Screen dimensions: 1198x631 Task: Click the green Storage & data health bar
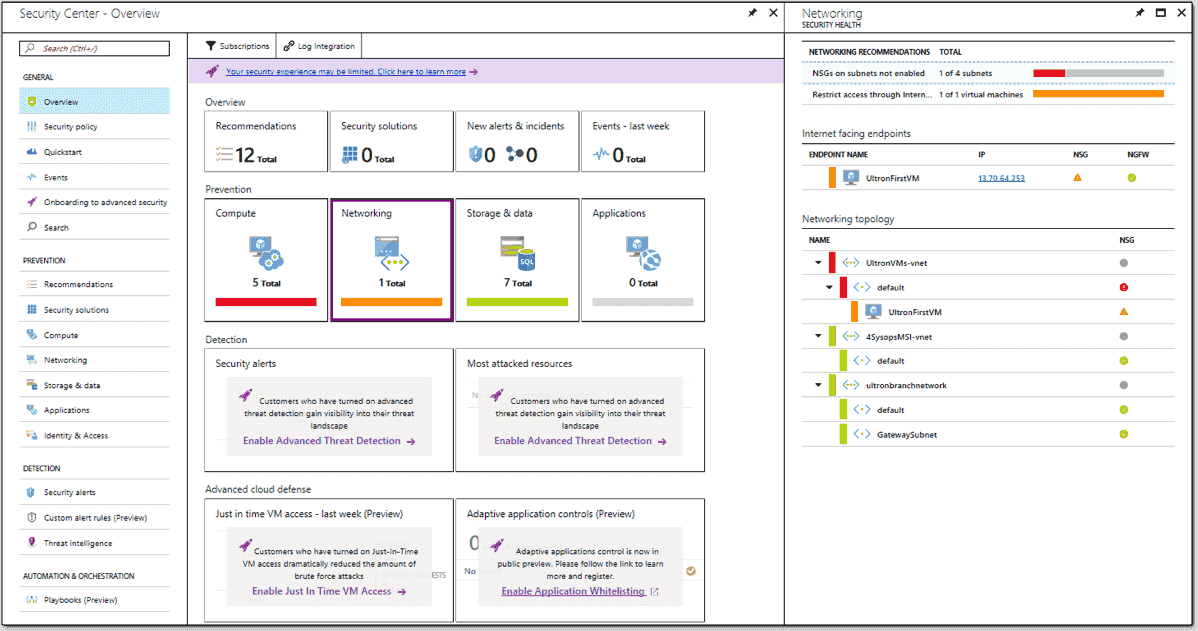click(x=517, y=302)
